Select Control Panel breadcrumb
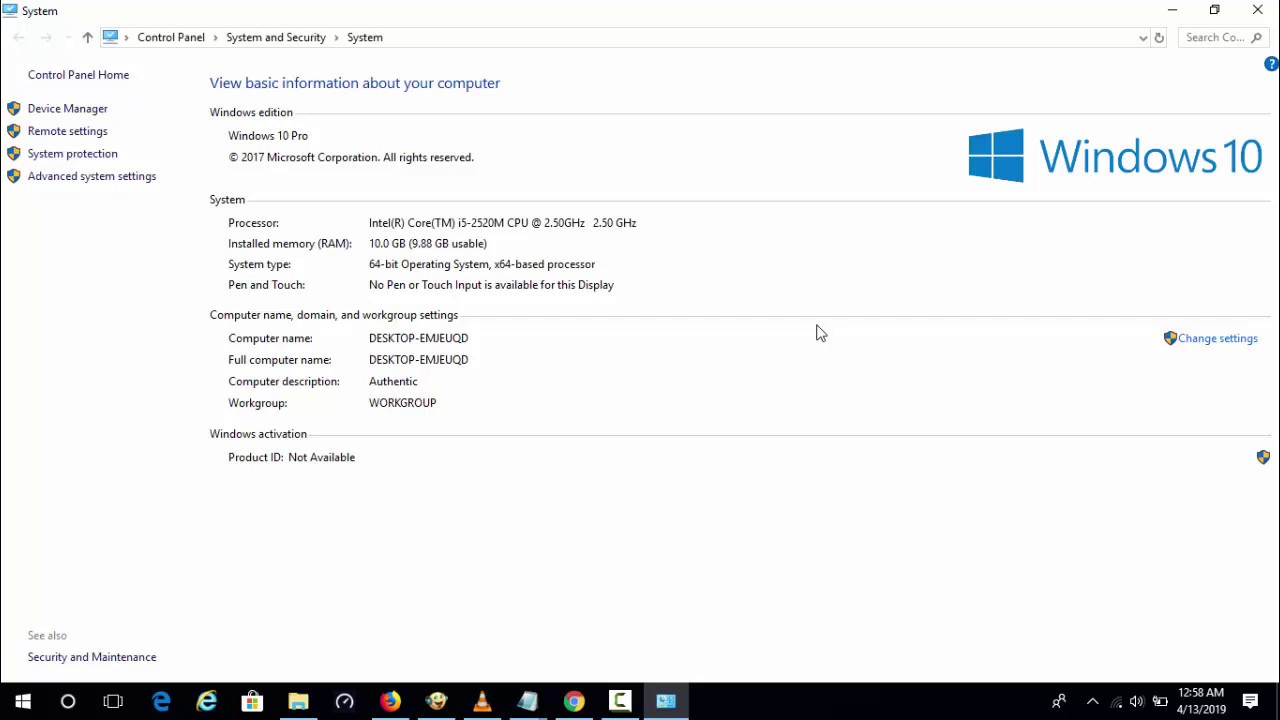1280x720 pixels. click(171, 37)
